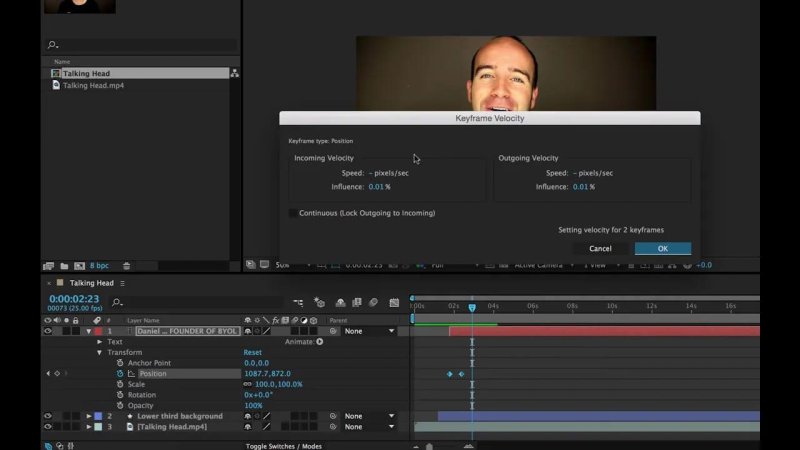Viewport: 800px width, 450px height.
Task: Click the Animate text arrow button
Action: 320,342
